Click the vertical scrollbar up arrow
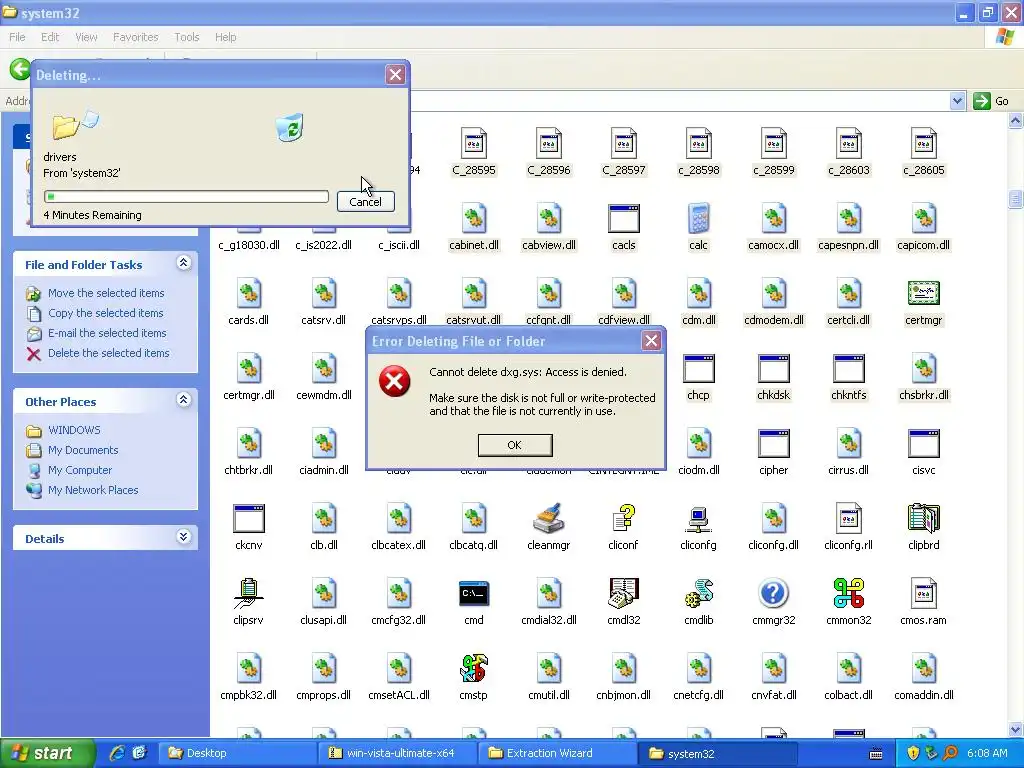Image resolution: width=1024 pixels, height=768 pixels. point(1016,121)
